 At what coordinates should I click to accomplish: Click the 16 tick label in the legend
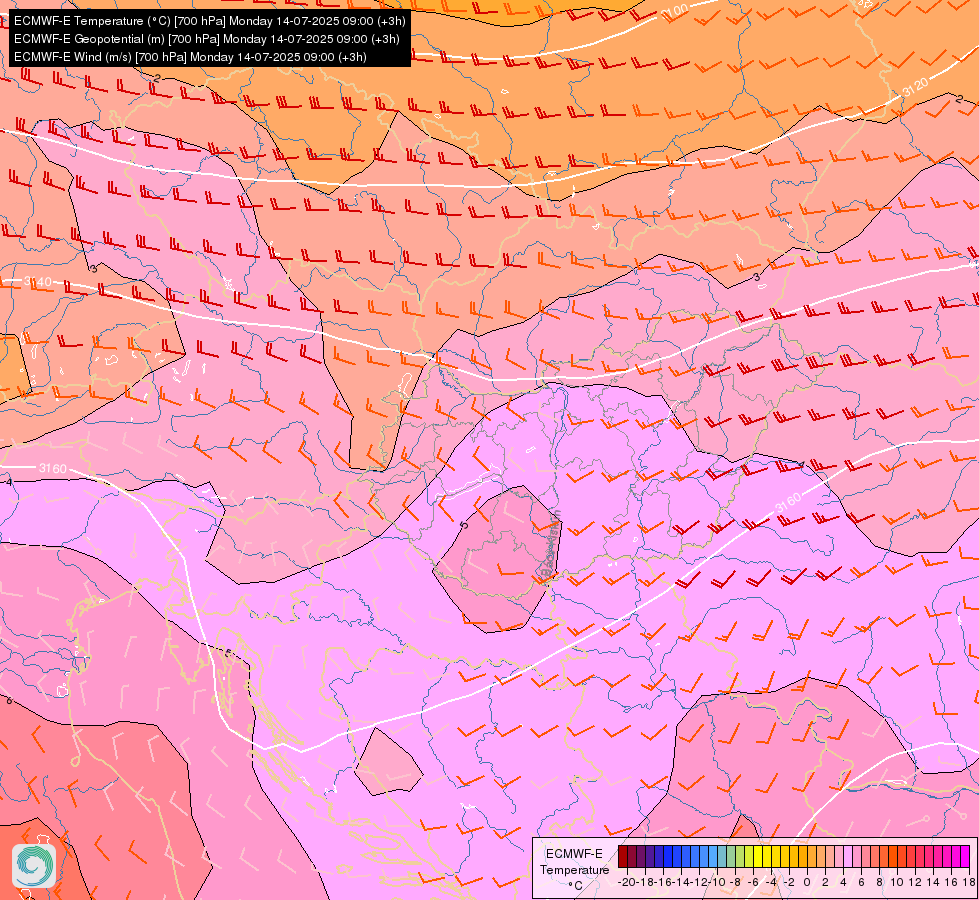pyautogui.click(x=951, y=883)
